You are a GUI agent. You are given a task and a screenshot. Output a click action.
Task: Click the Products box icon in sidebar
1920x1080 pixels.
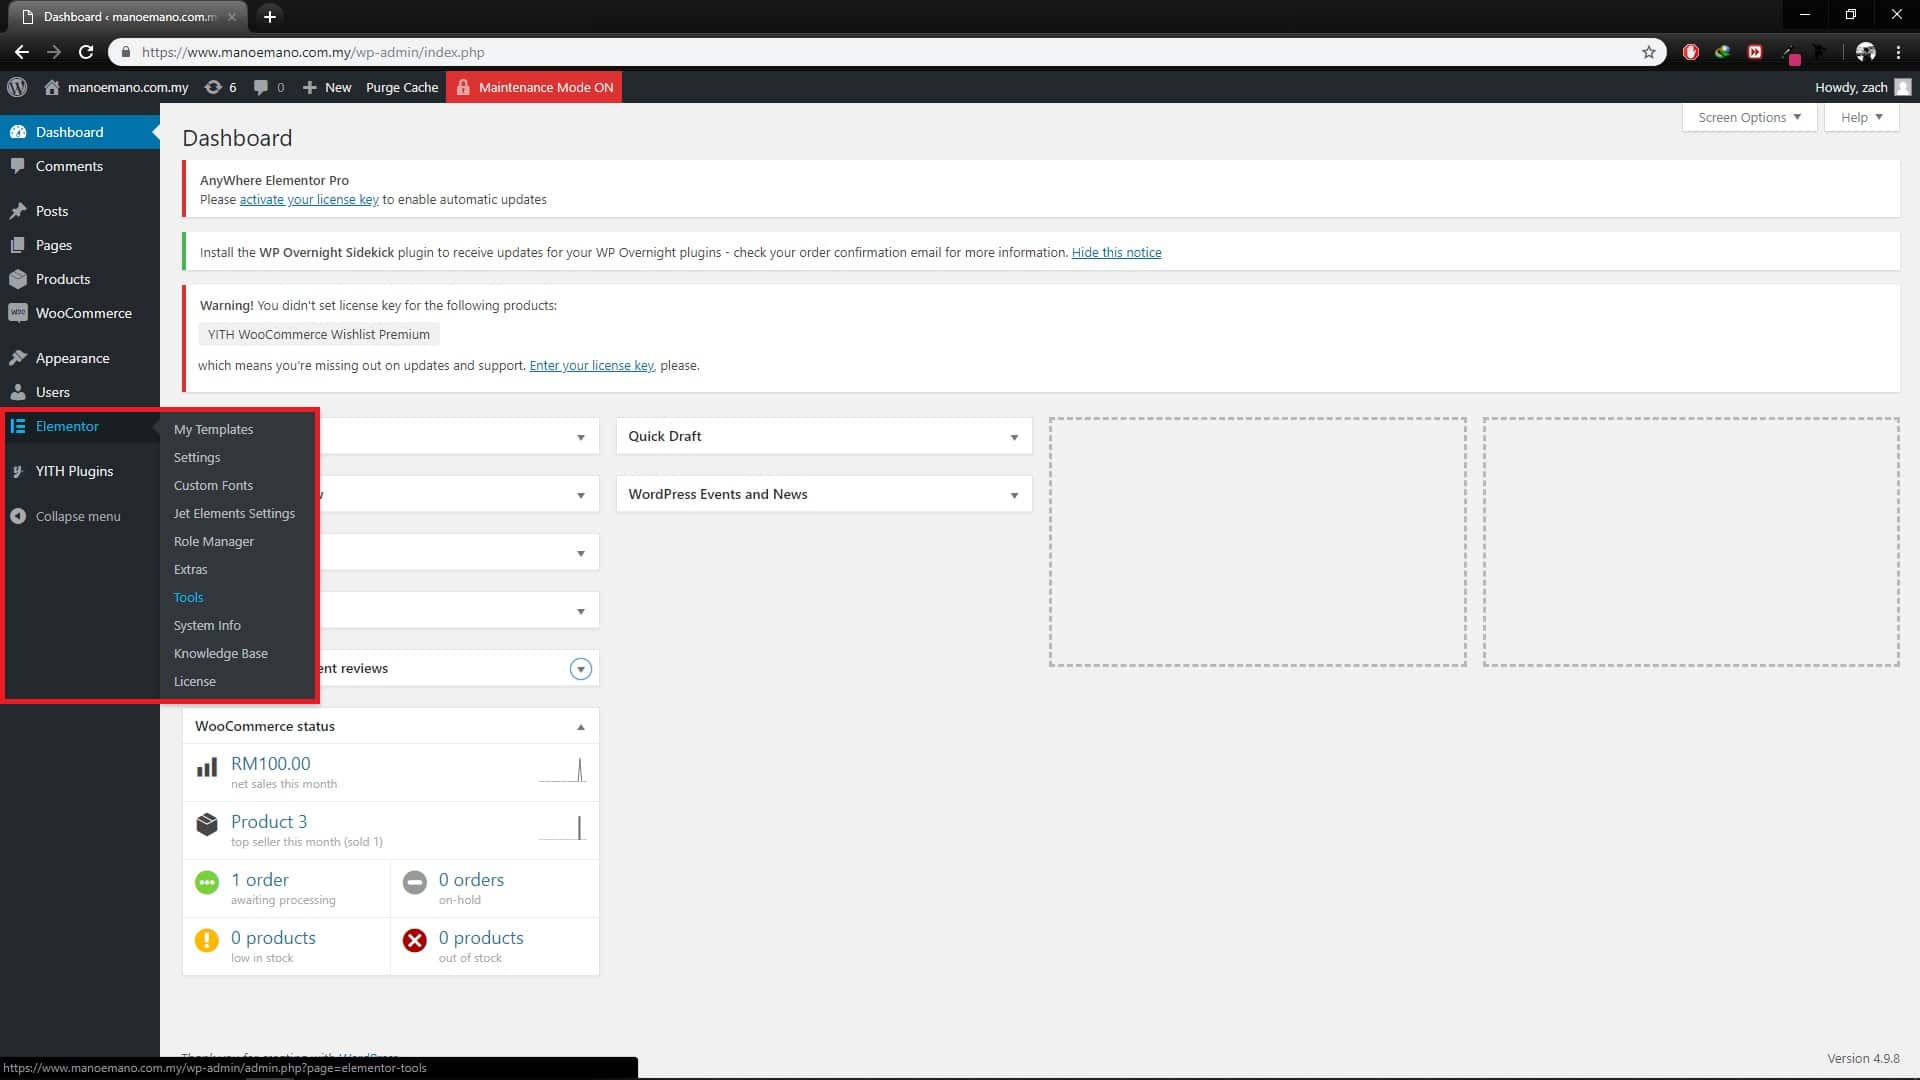(18, 279)
